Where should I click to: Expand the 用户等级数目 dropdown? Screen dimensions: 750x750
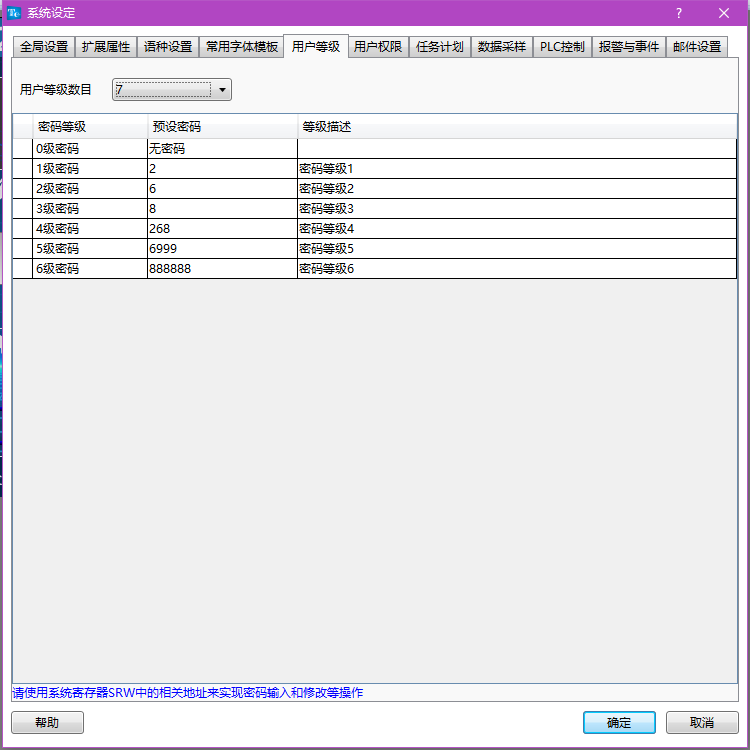tap(172, 89)
